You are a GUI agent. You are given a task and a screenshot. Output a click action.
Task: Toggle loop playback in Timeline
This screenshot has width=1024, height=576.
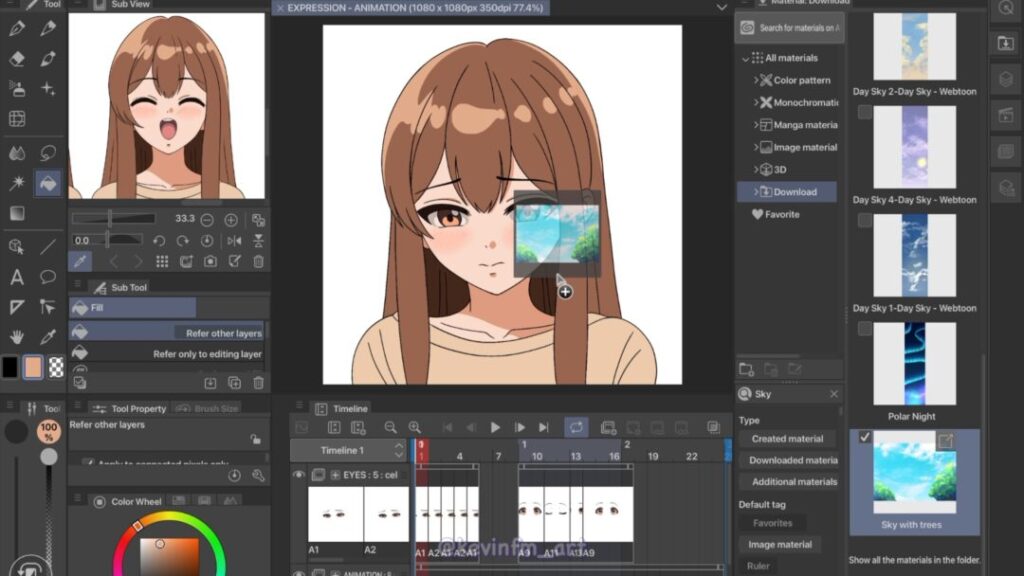pos(576,428)
